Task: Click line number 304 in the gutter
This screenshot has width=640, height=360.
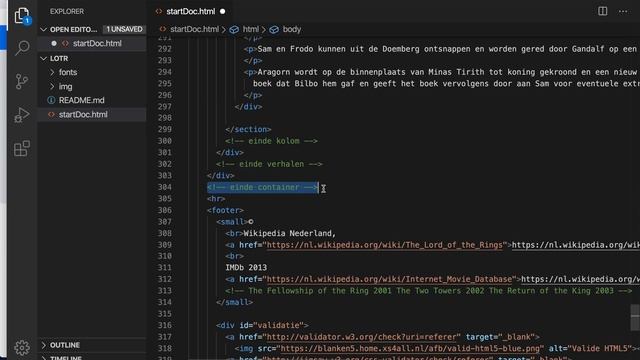Action: (164, 187)
